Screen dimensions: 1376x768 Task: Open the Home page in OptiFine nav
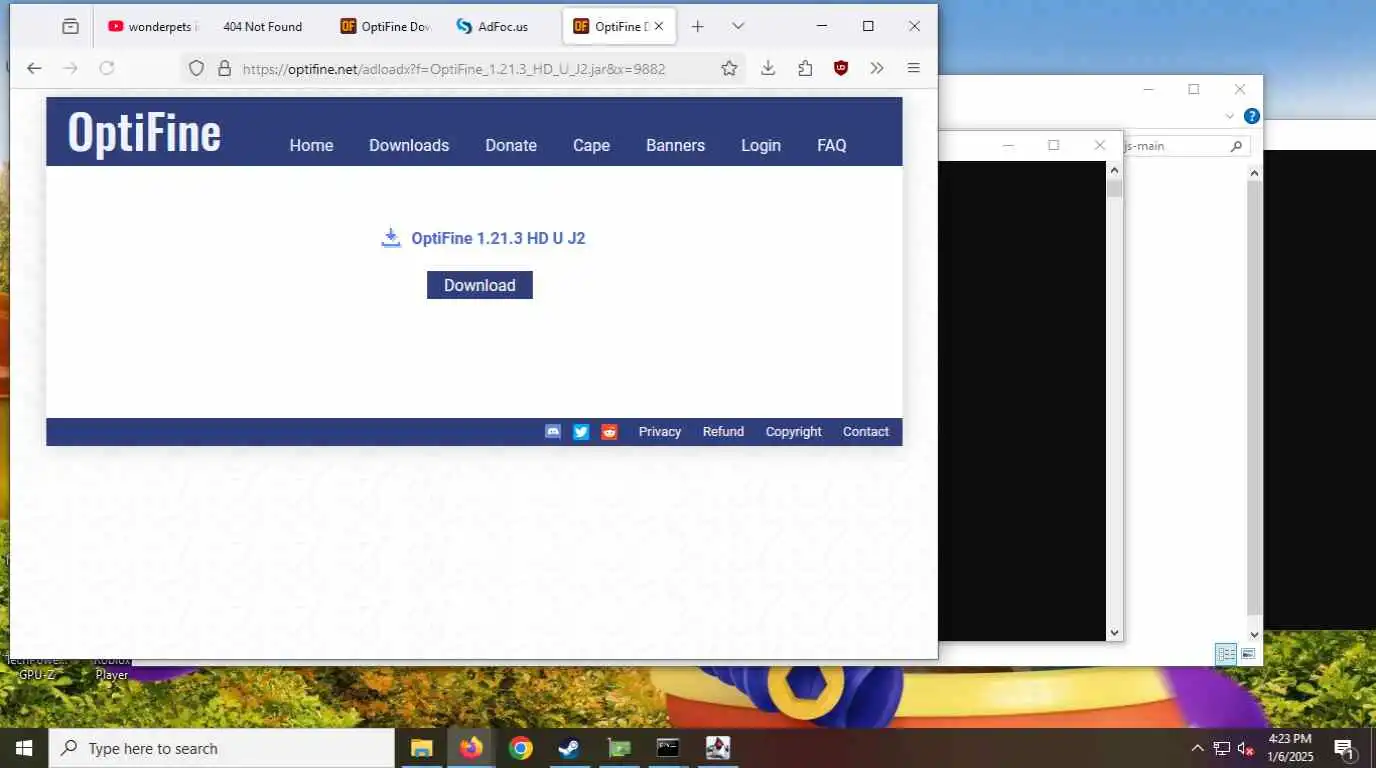311,145
